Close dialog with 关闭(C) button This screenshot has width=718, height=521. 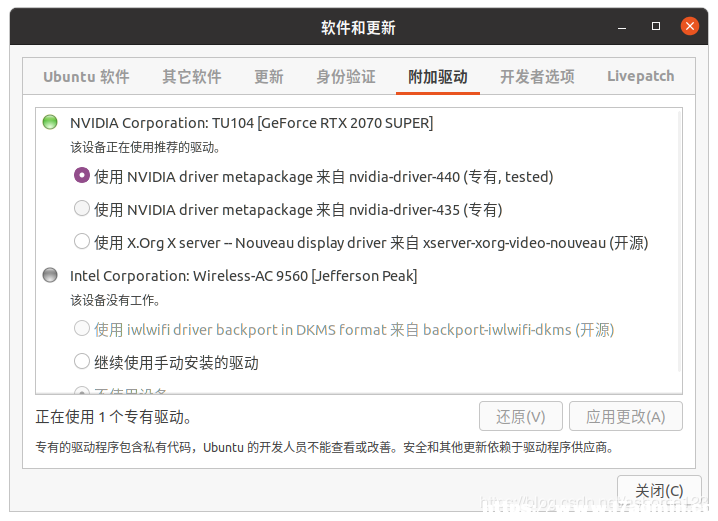[x=659, y=491]
